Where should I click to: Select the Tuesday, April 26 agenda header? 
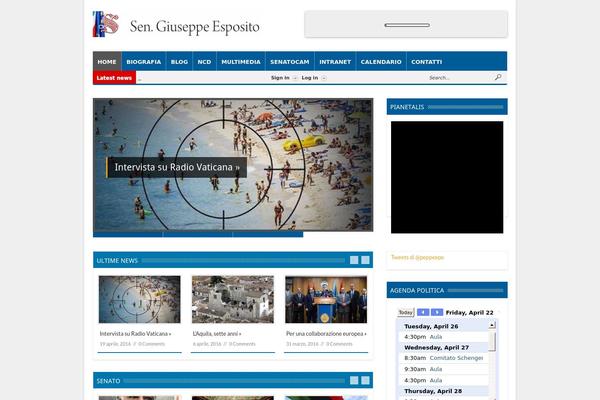444,326
